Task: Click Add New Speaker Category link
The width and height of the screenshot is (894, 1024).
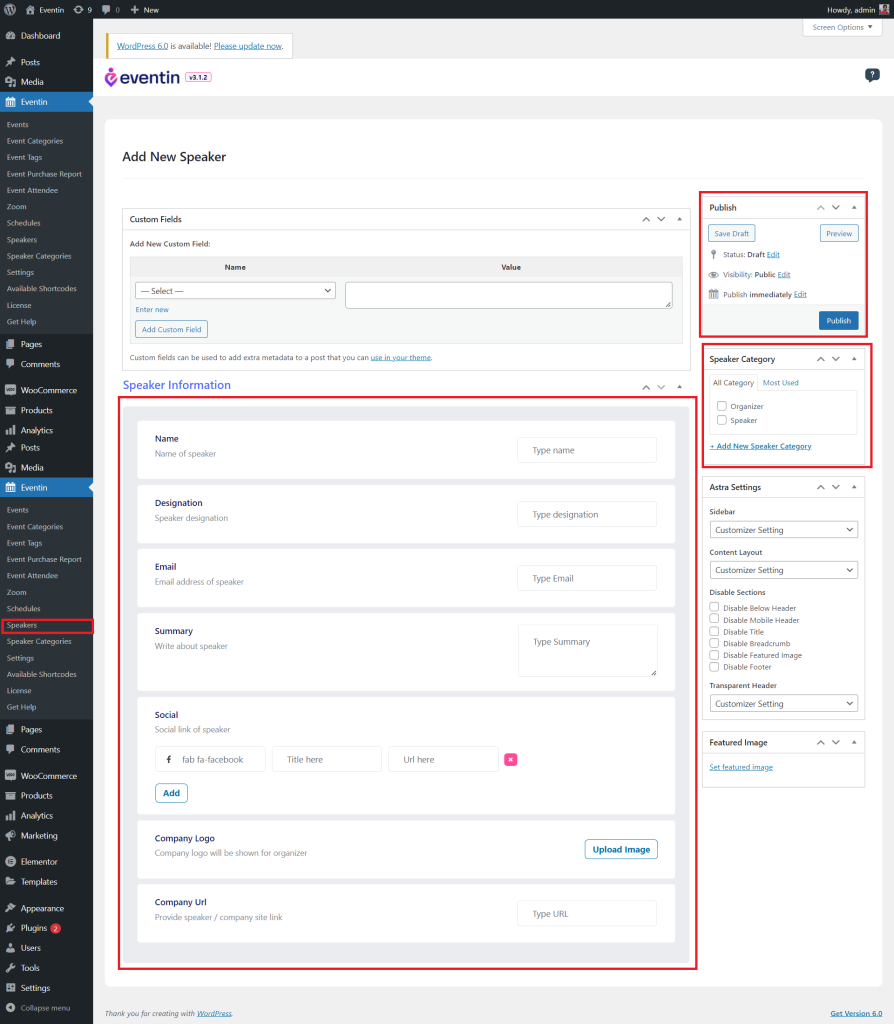Action: tap(760, 446)
